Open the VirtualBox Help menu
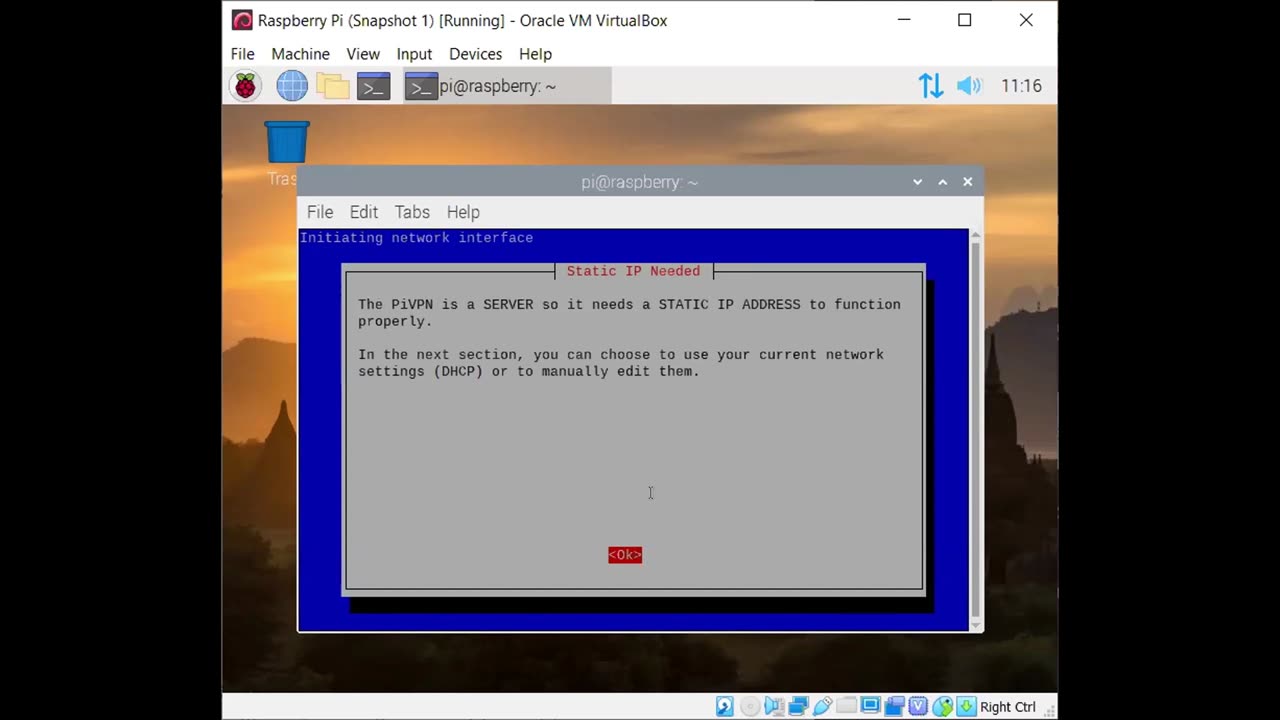Screen dimensions: 1280x720 pos(535,54)
